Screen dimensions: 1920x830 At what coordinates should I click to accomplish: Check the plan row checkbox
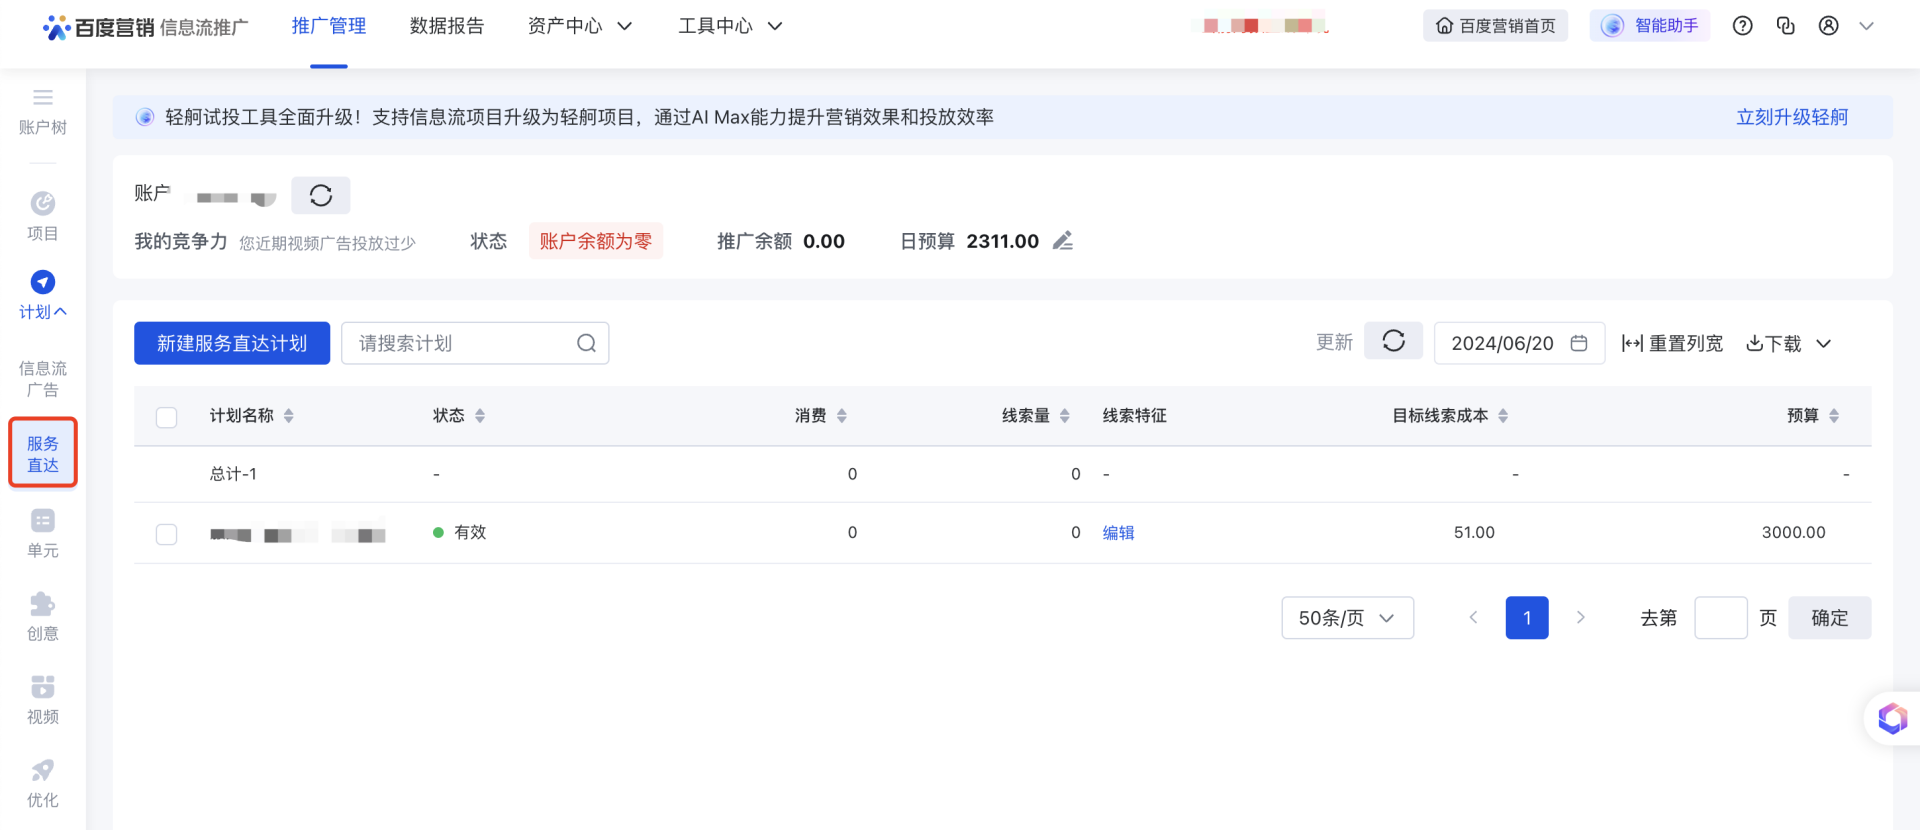point(167,534)
